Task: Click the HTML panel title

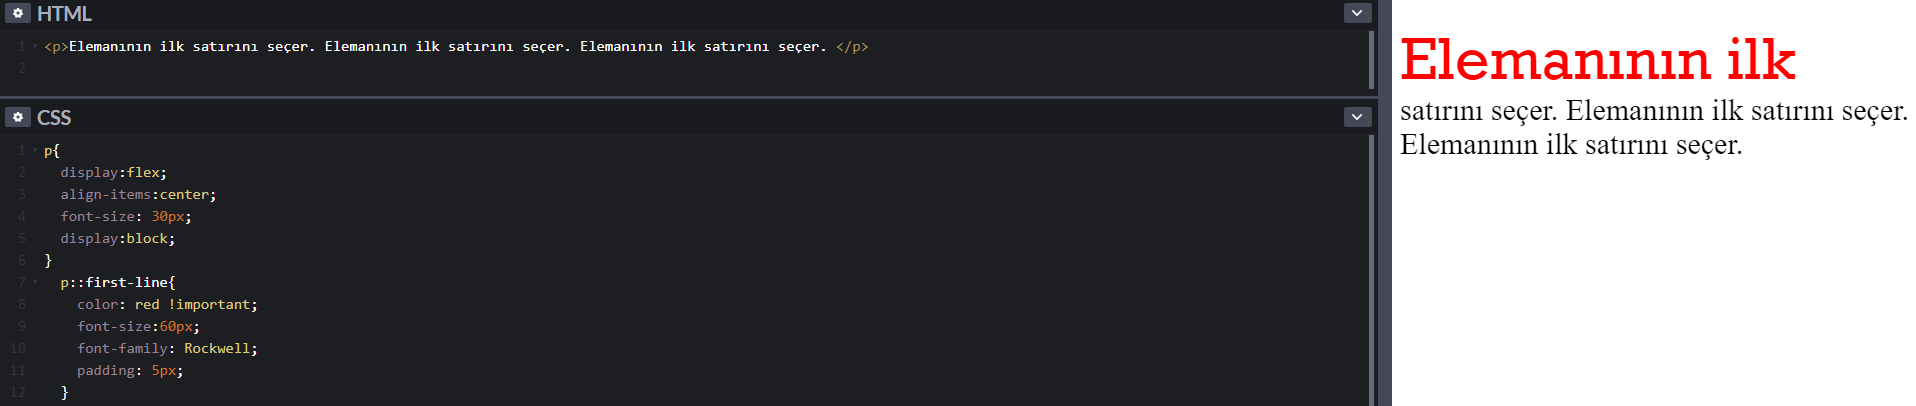Action: click(64, 14)
